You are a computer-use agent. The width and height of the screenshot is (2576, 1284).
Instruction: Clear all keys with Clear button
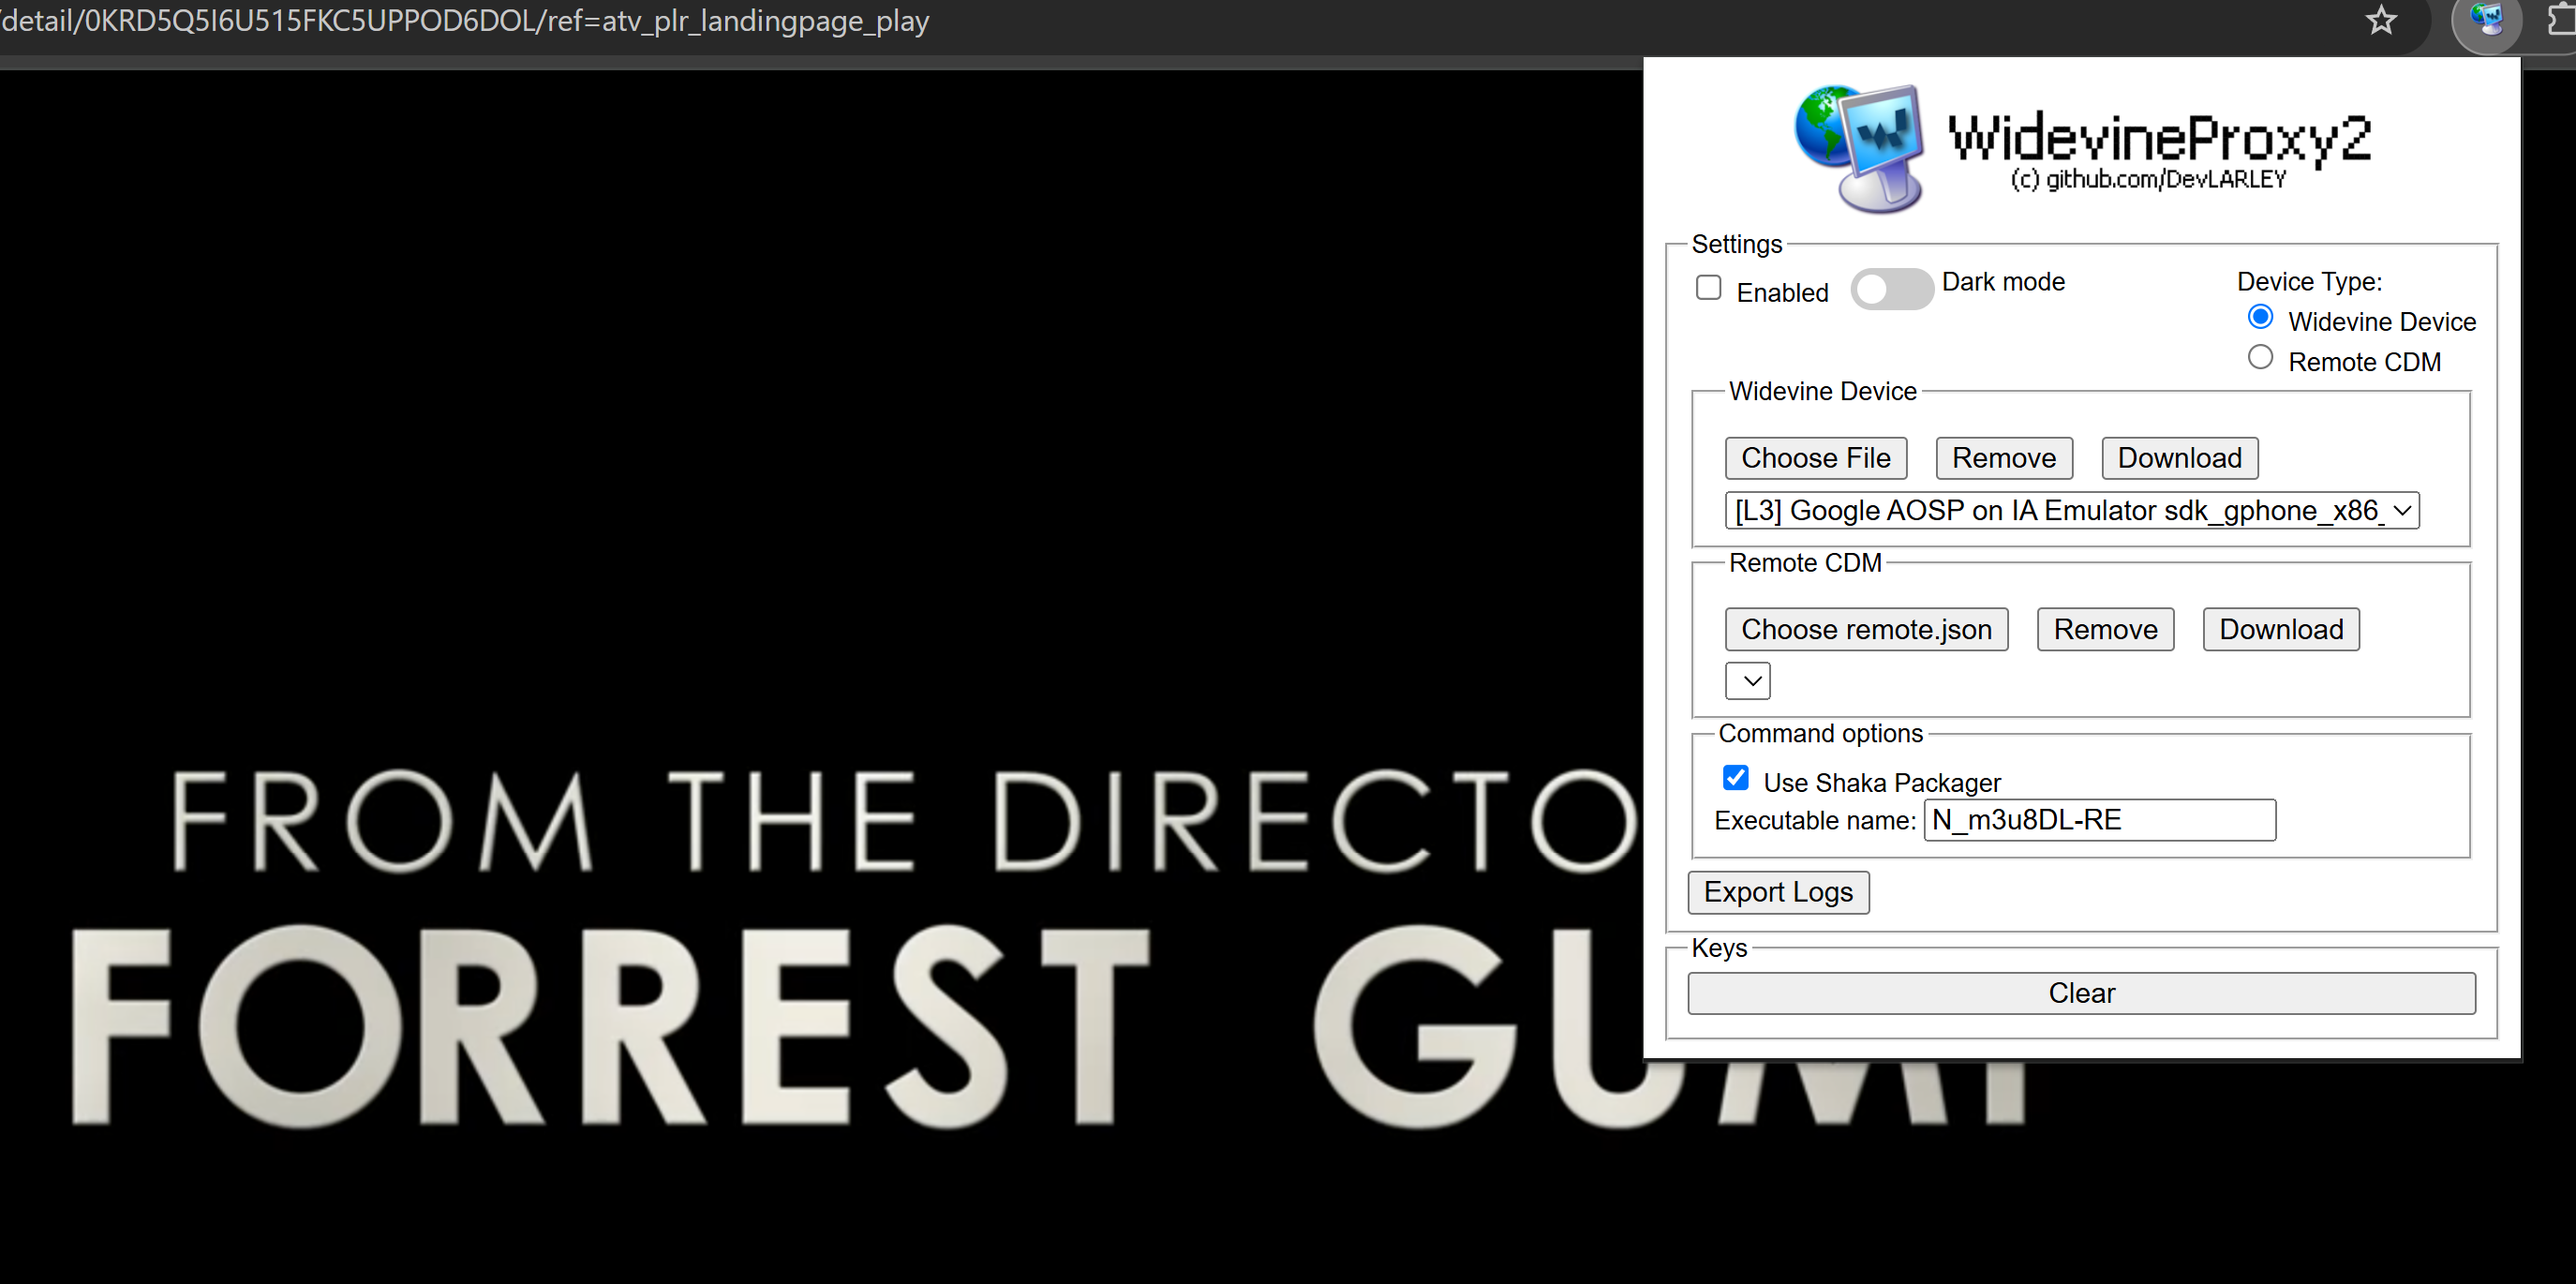click(x=2080, y=993)
